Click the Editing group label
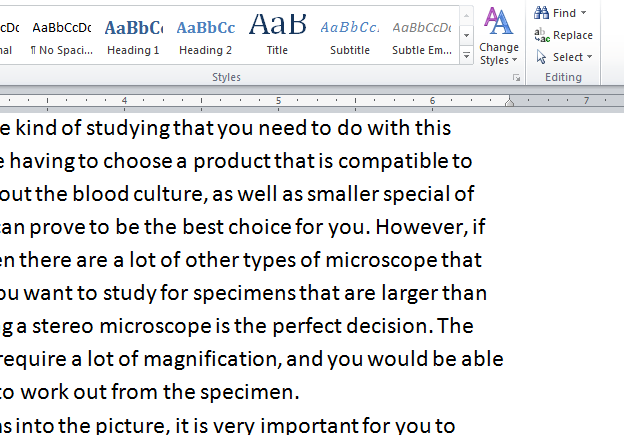This screenshot has height=435, width=624. [x=563, y=77]
